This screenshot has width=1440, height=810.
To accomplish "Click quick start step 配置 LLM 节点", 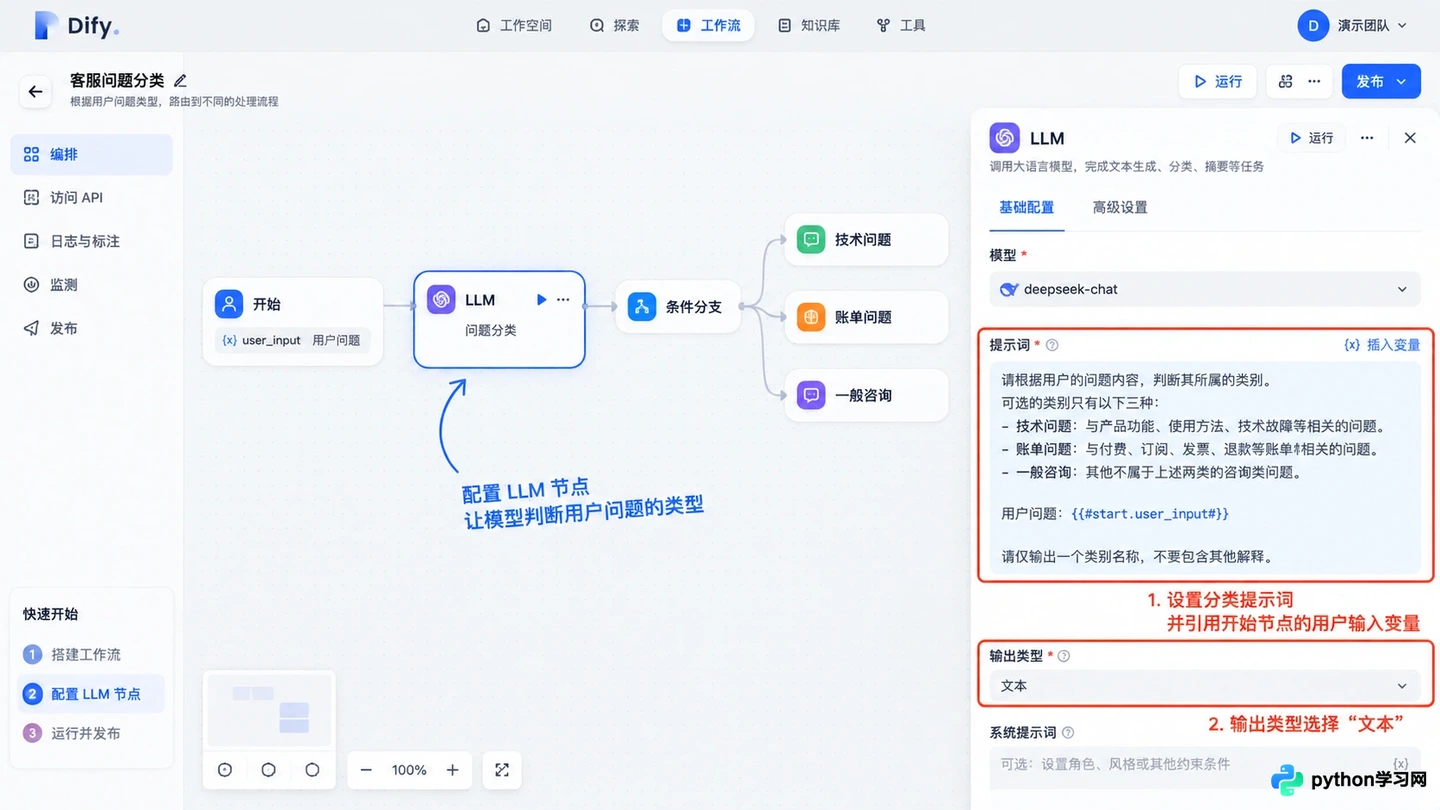I will coord(91,694).
